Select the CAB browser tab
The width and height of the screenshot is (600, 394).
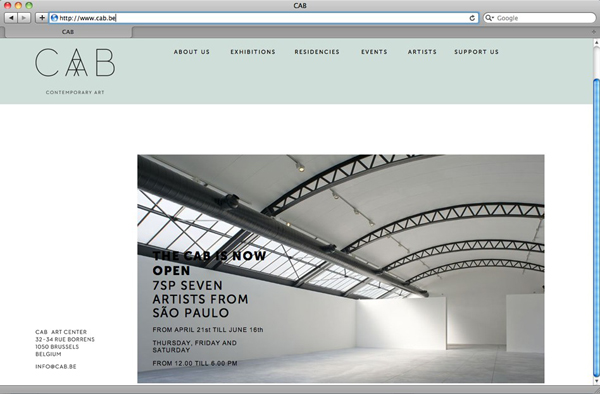coord(68,32)
